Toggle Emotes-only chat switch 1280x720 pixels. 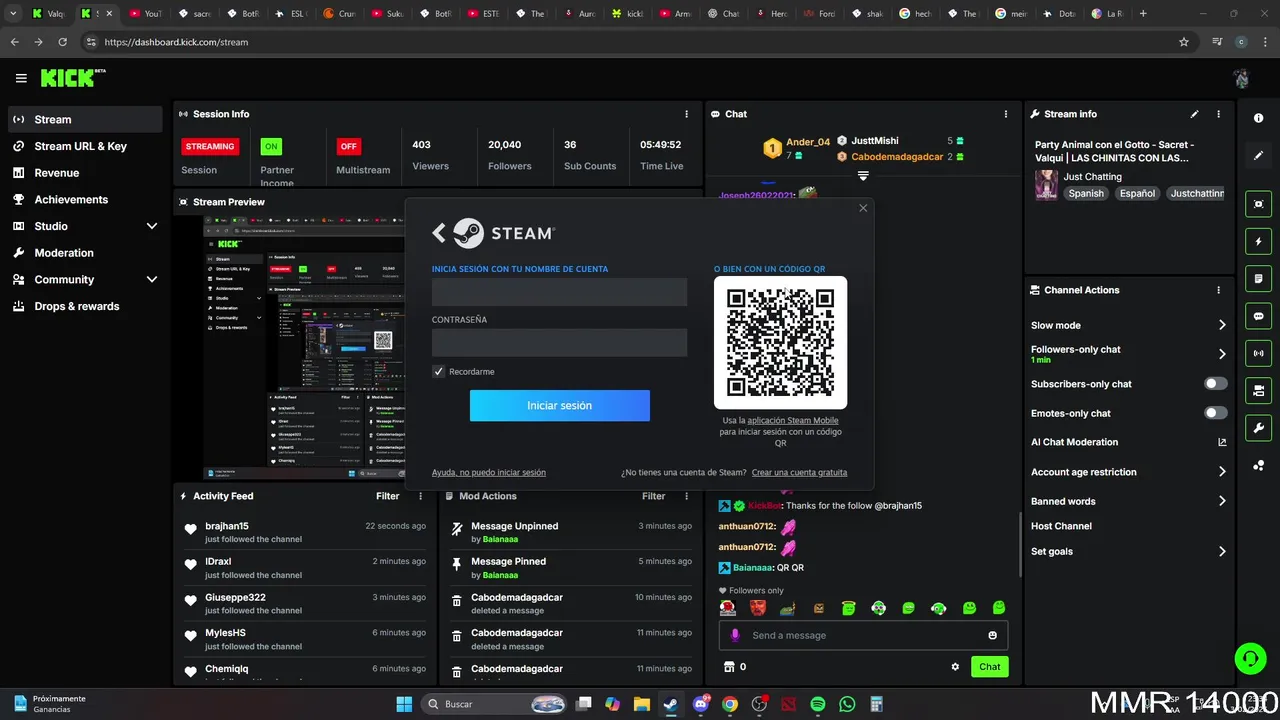[1215, 413]
